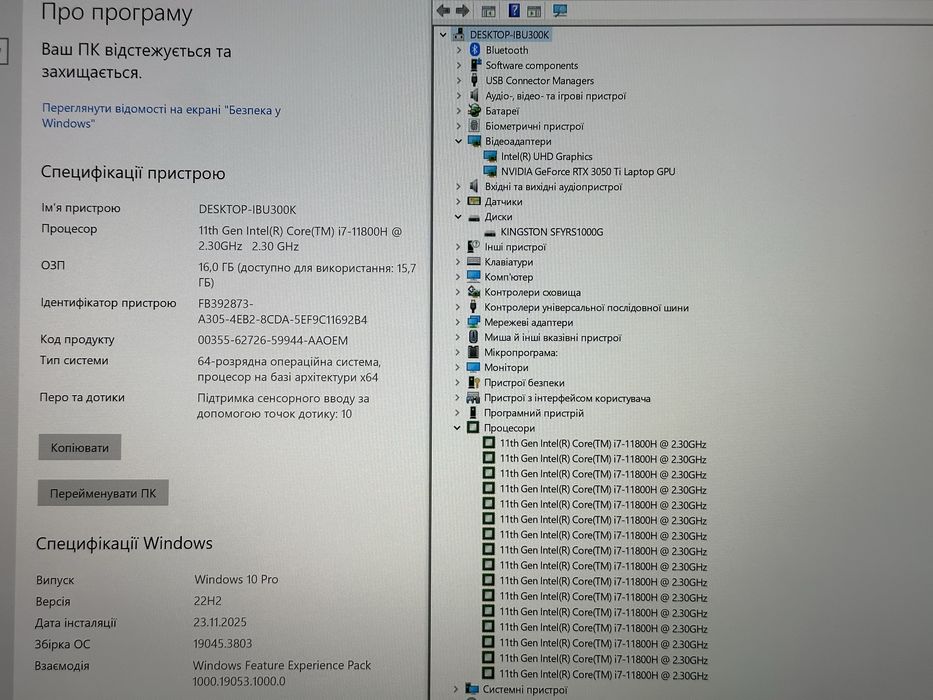Open link Переглянути відомості на екрані Безпека у Windows
933x700 pixels.
click(161, 116)
